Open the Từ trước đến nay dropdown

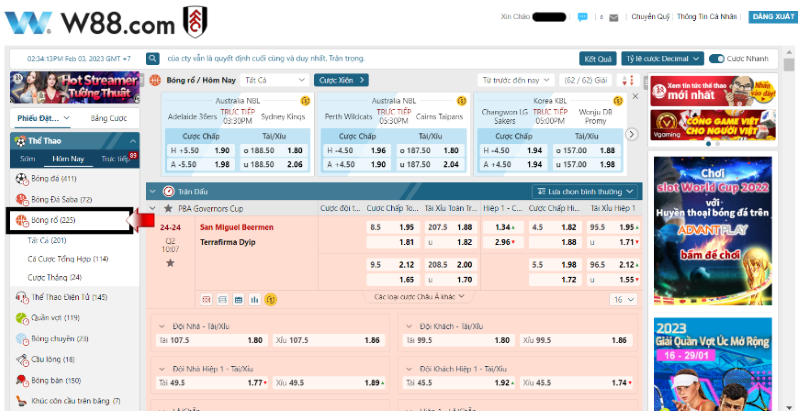(x=516, y=81)
